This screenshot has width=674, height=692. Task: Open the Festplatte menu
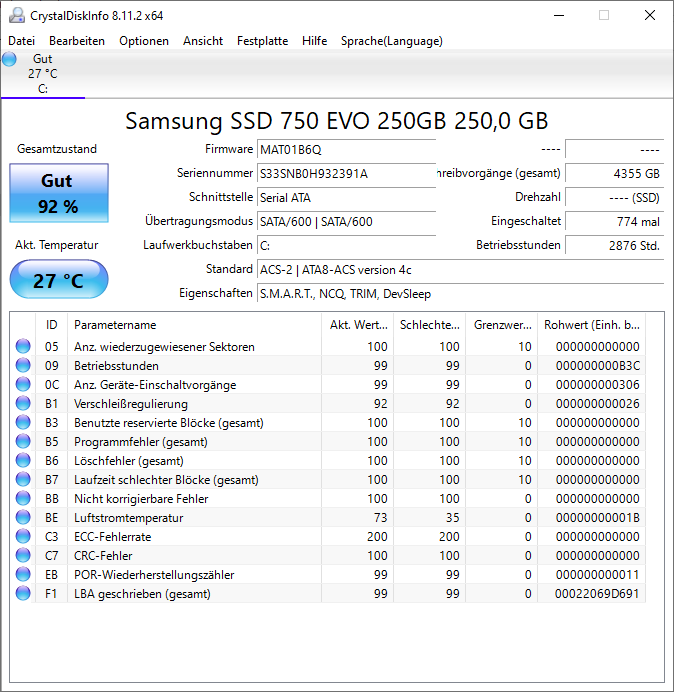[262, 41]
